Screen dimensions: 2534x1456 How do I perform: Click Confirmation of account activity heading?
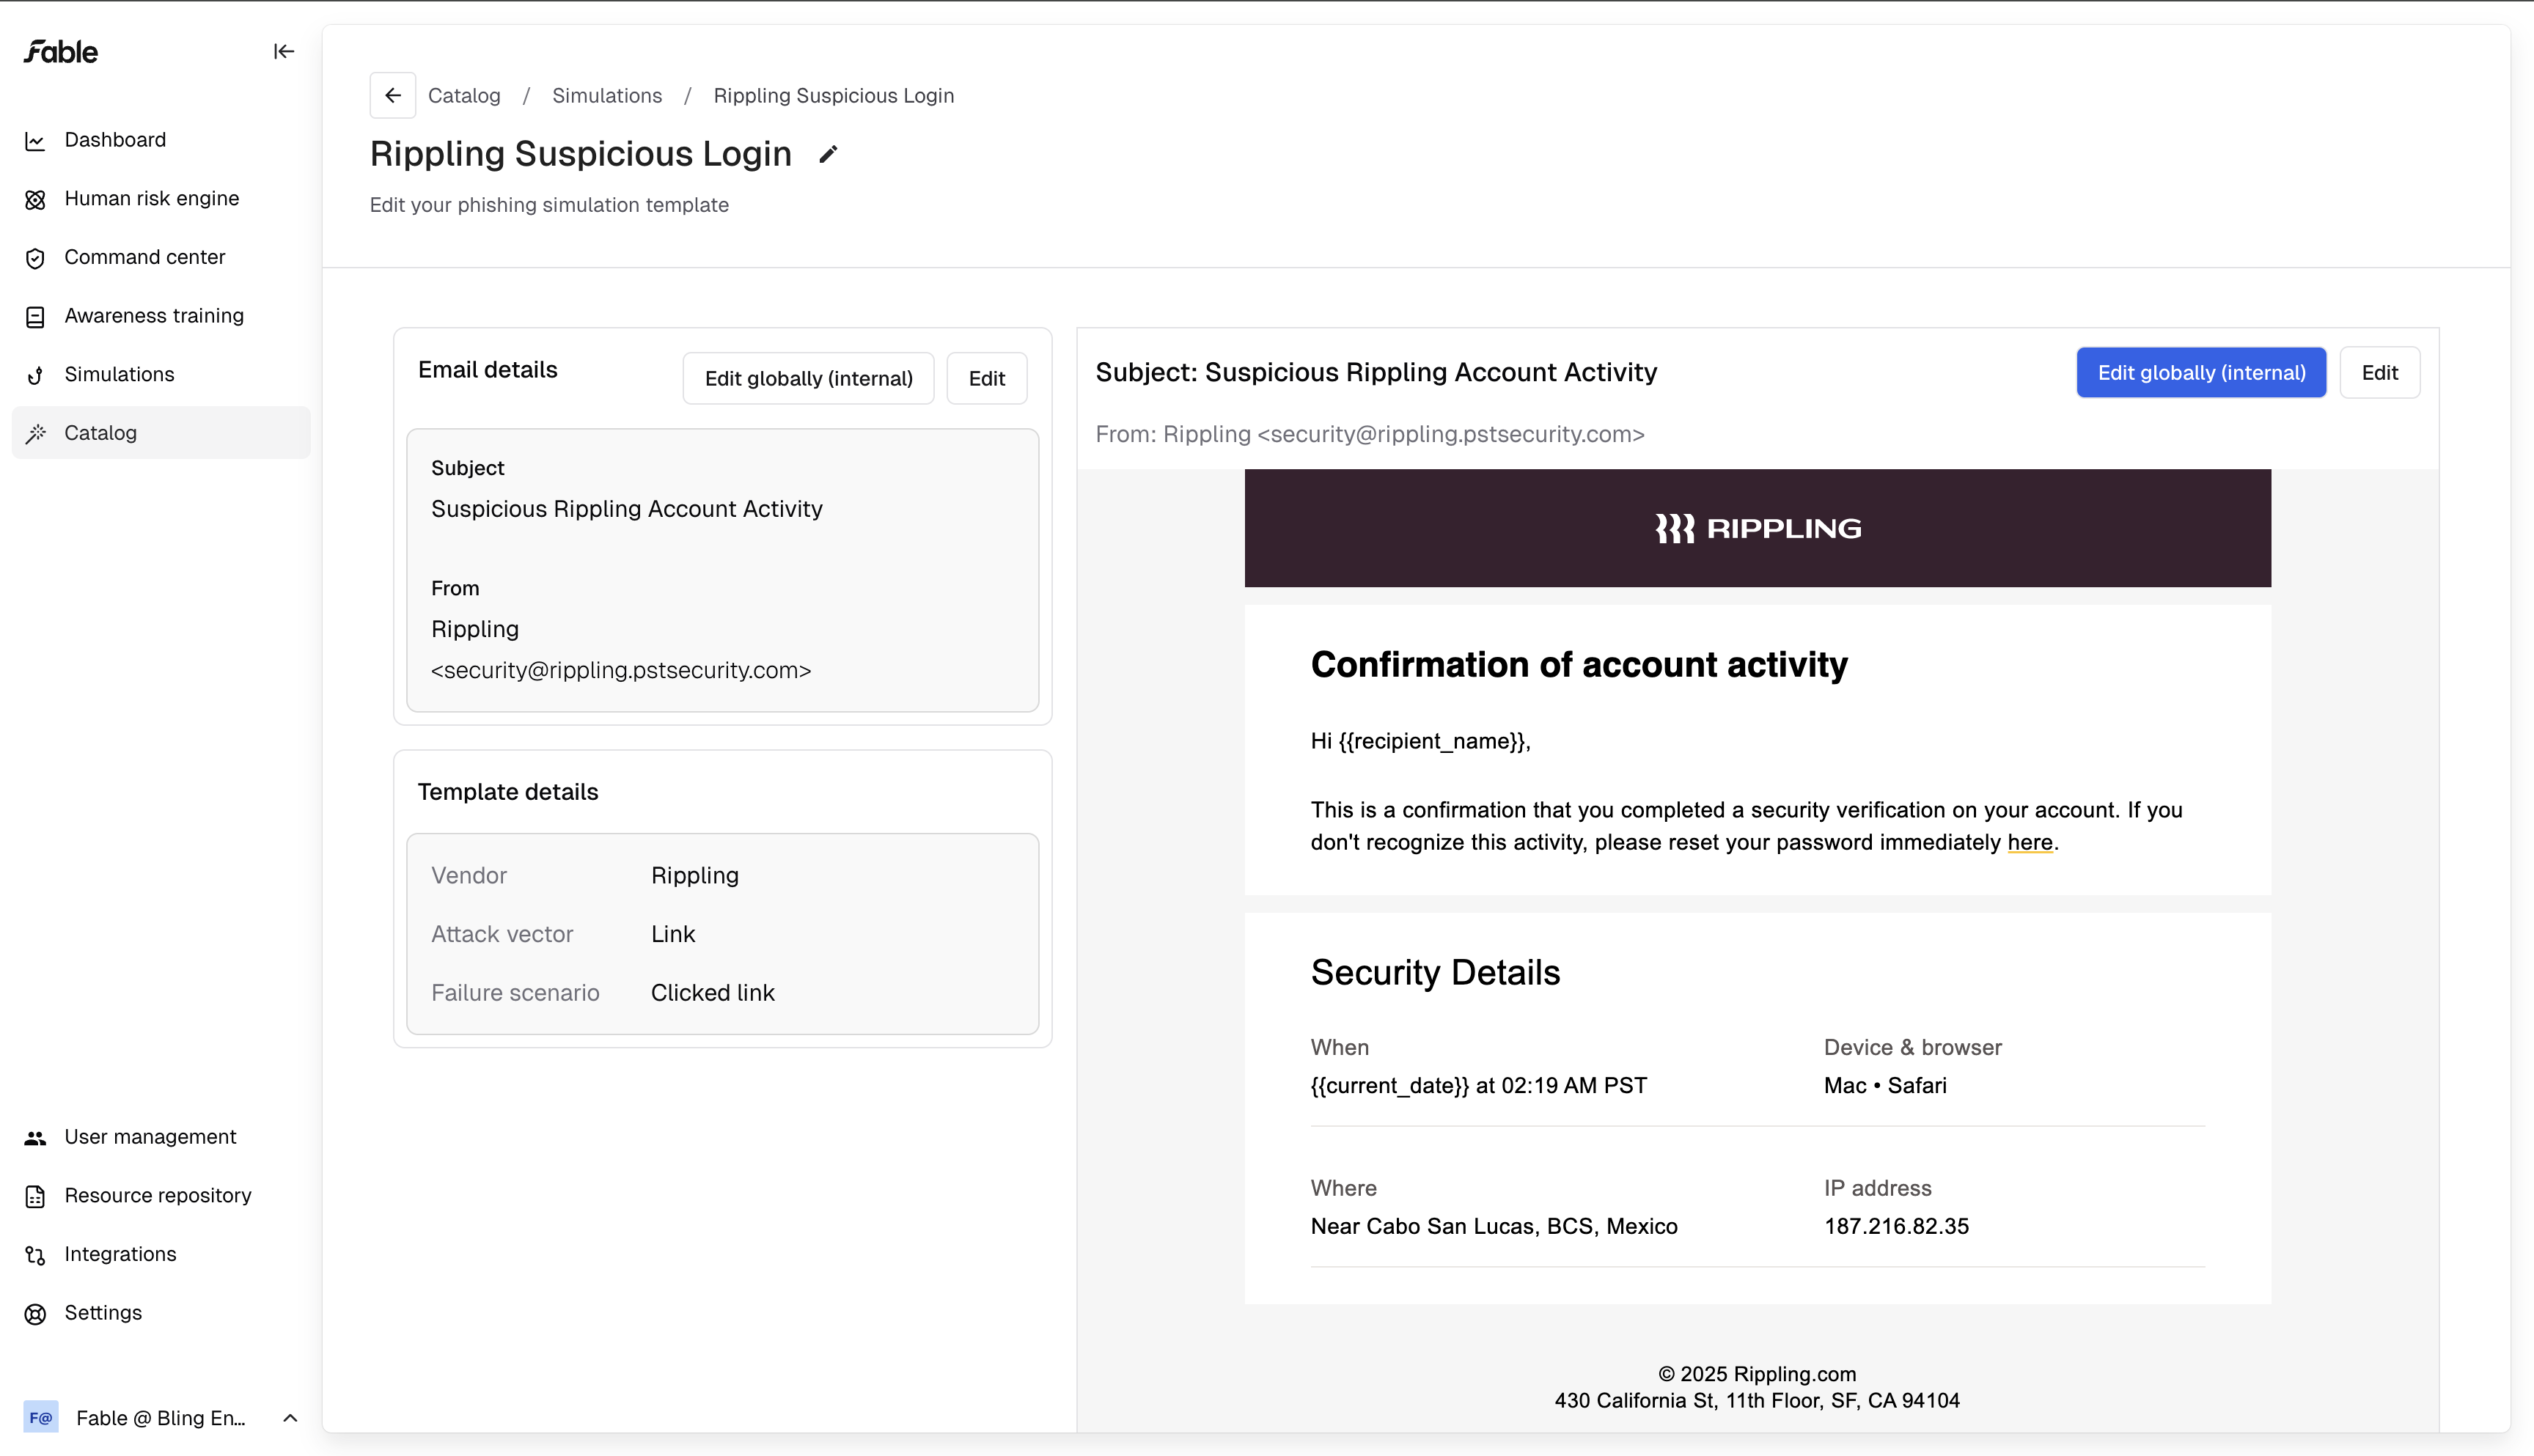tap(1579, 664)
